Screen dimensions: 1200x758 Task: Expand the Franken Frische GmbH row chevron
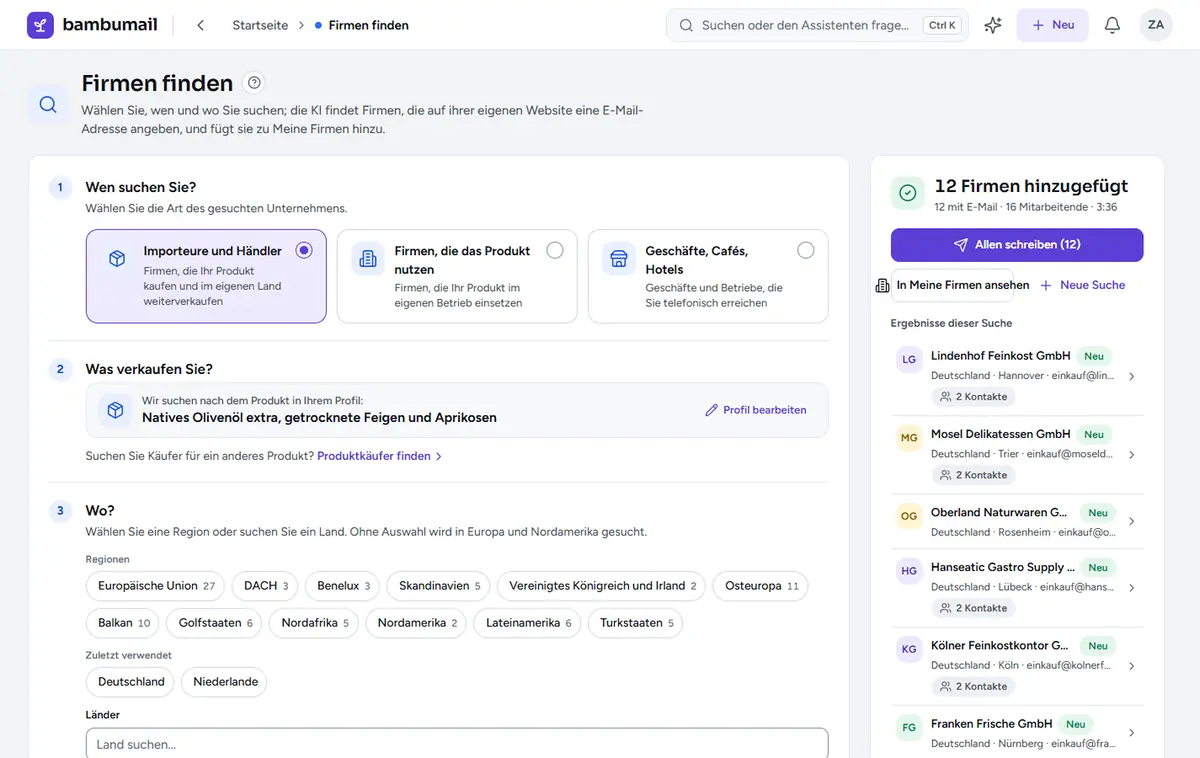[1131, 733]
